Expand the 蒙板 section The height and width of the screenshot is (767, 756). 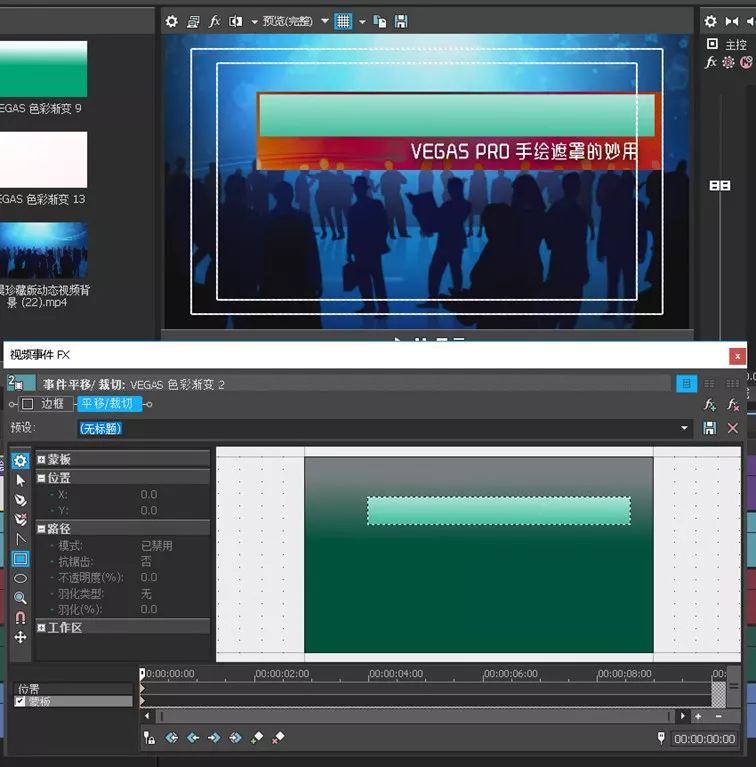point(42,459)
